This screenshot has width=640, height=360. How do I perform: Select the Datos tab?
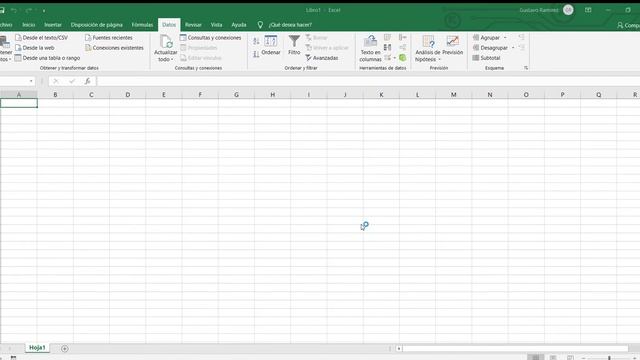[169, 25]
